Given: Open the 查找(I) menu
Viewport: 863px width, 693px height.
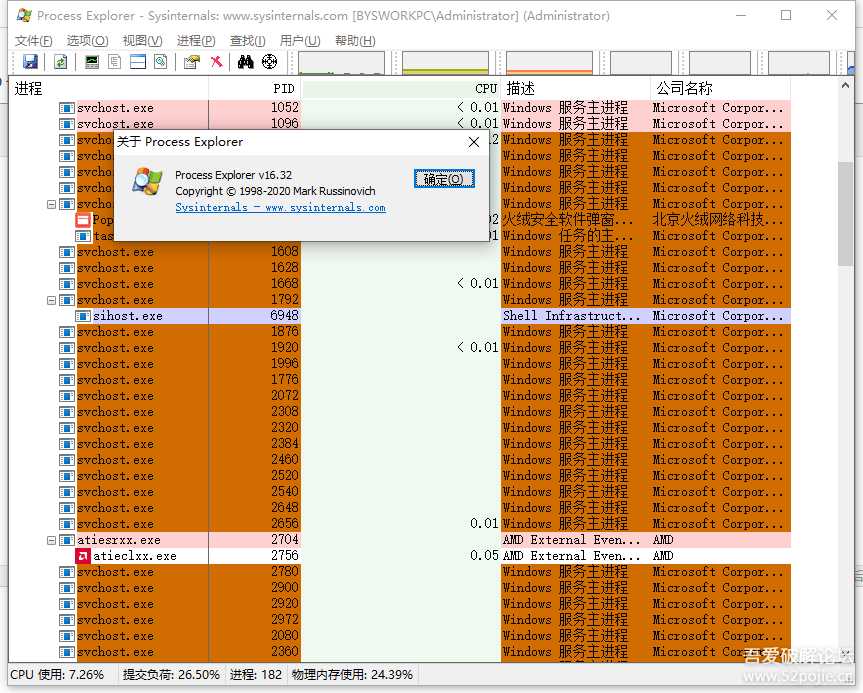Looking at the screenshot, I should [x=247, y=41].
